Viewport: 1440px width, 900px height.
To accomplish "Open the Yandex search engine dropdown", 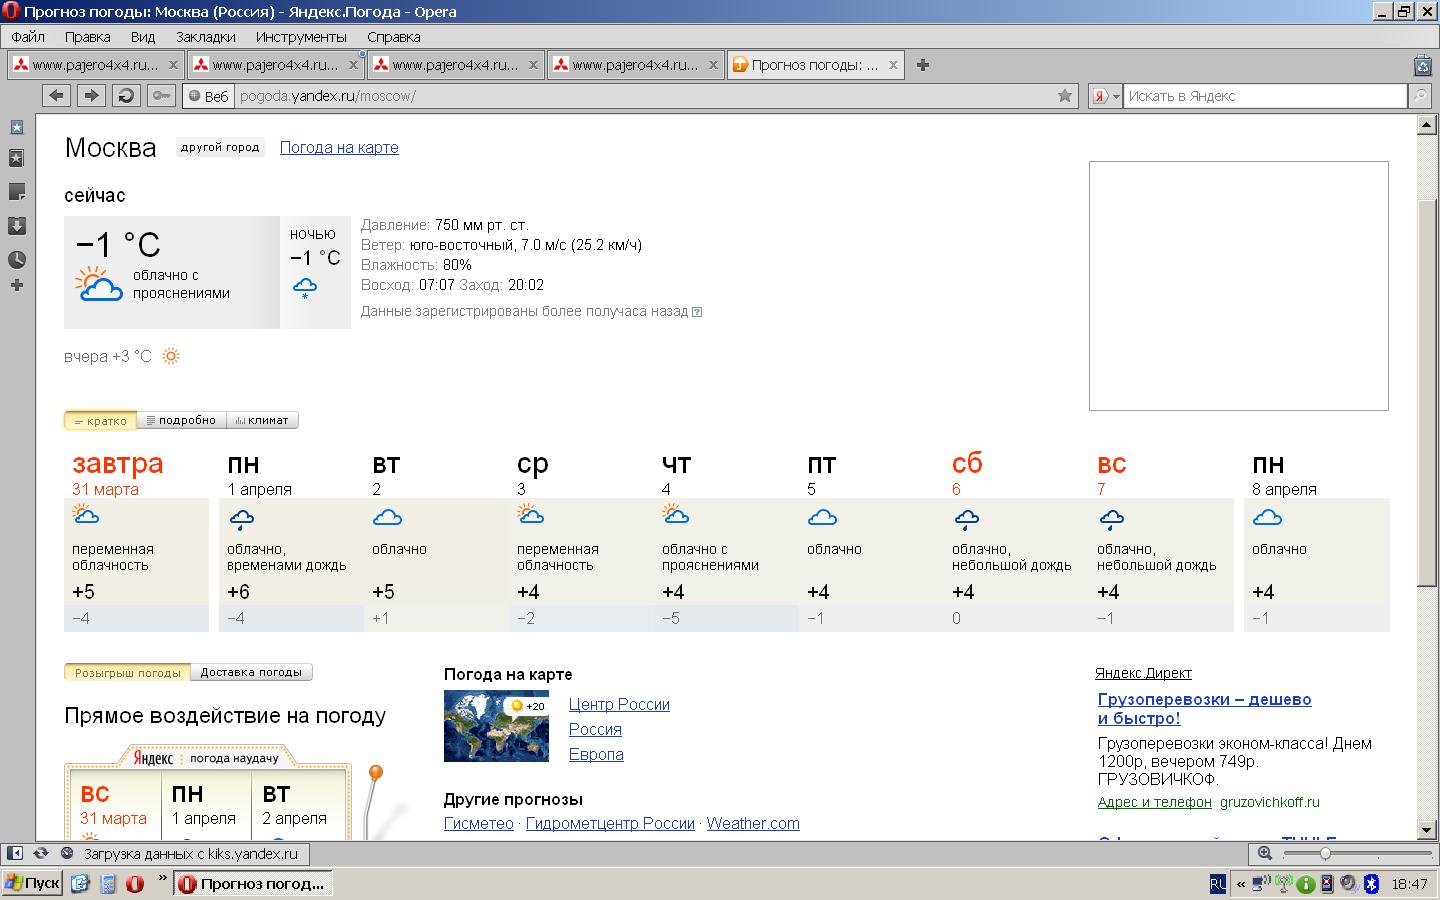I will coord(1105,96).
